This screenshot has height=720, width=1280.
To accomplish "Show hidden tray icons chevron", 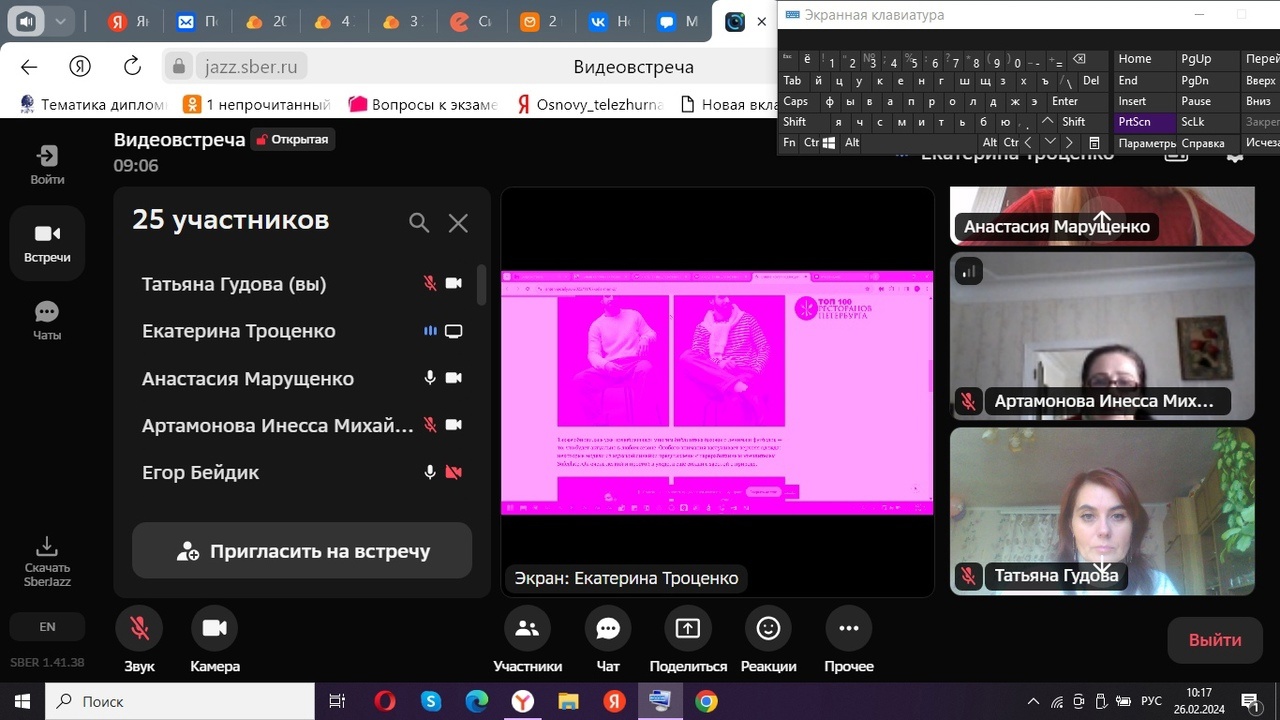I will [x=1033, y=701].
